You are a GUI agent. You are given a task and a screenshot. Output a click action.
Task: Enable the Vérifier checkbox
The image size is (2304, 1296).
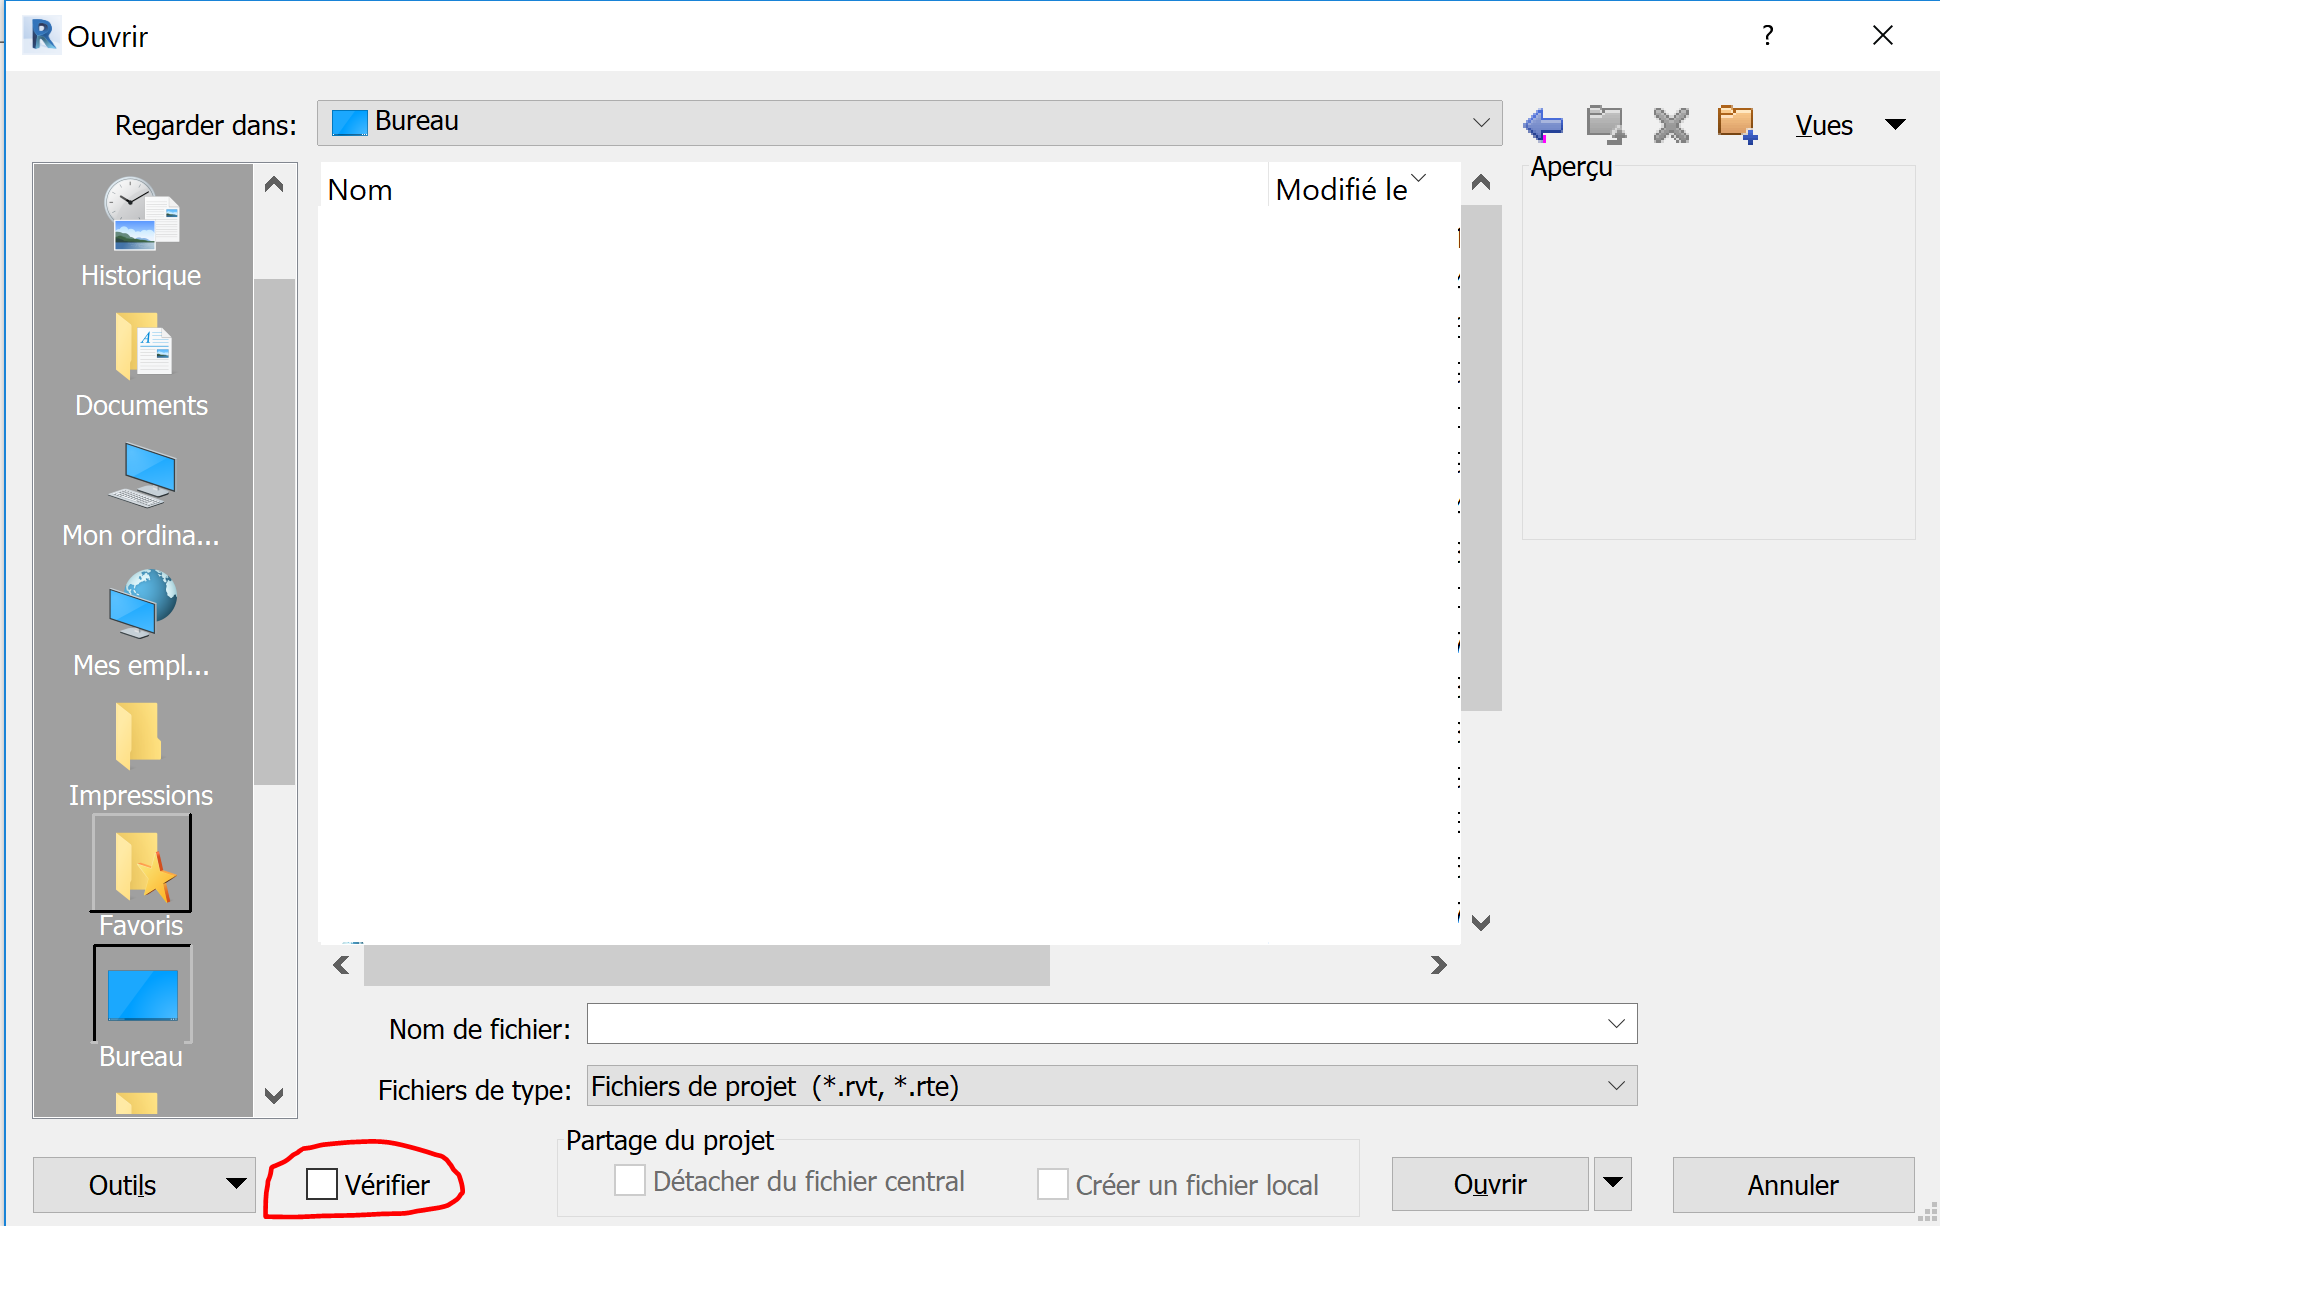tap(322, 1184)
